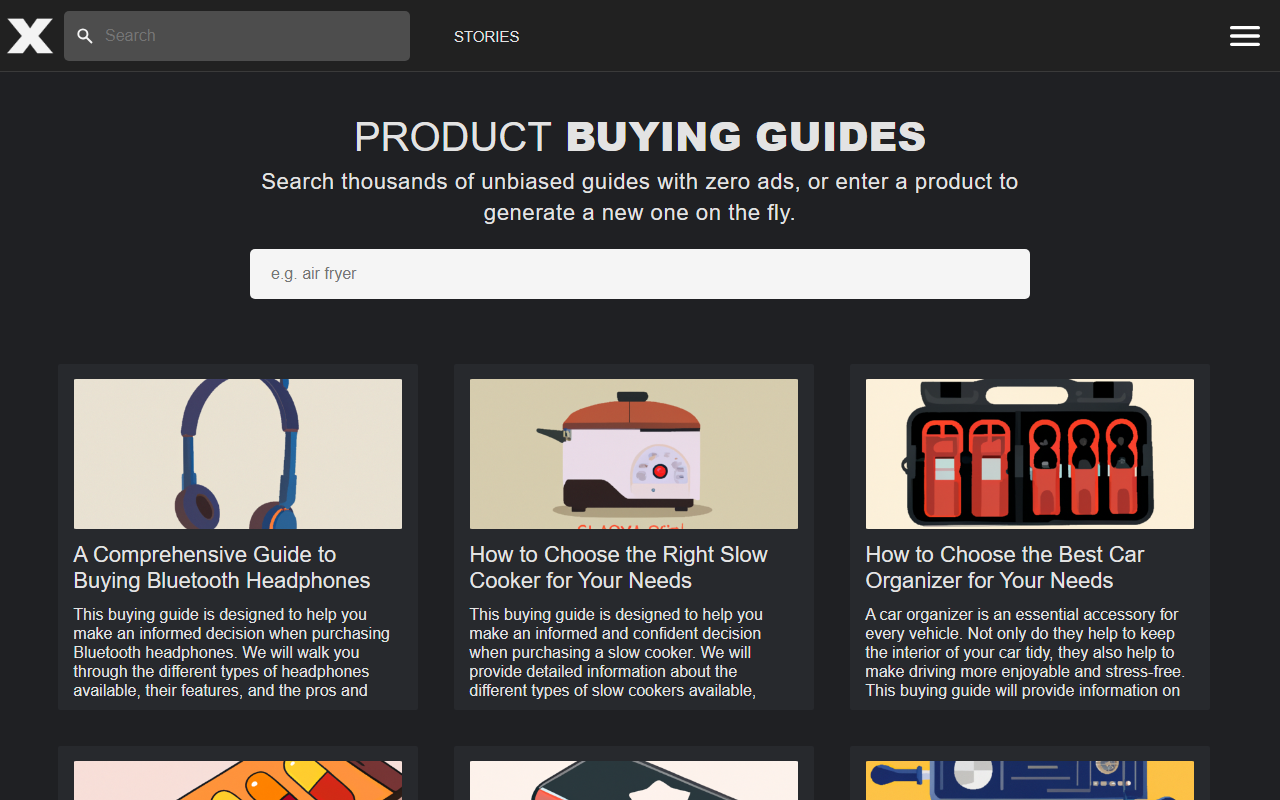Open the STORIES menu item
Image resolution: width=1280 pixels, height=800 pixels.
(487, 36)
